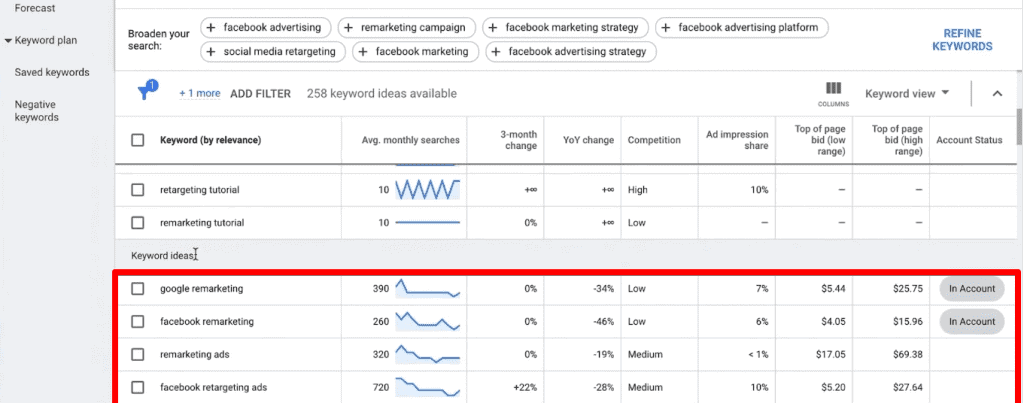The image size is (1024, 403).
Task: Open Saved keywords in sidebar
Action: point(52,73)
